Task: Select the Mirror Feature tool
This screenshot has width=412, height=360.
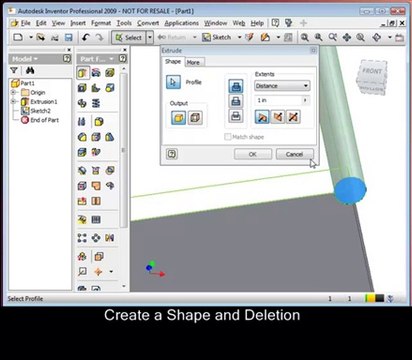Action: click(x=110, y=238)
